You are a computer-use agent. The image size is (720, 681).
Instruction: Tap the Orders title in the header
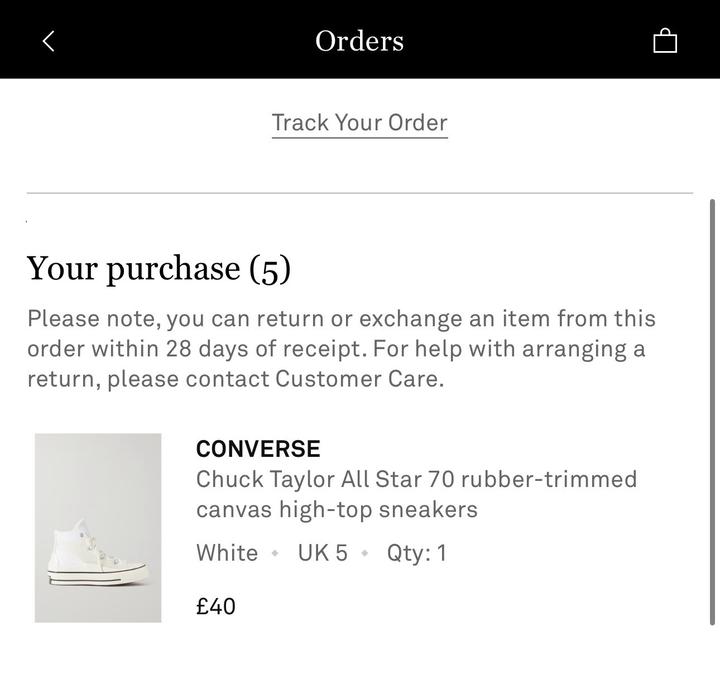click(359, 41)
